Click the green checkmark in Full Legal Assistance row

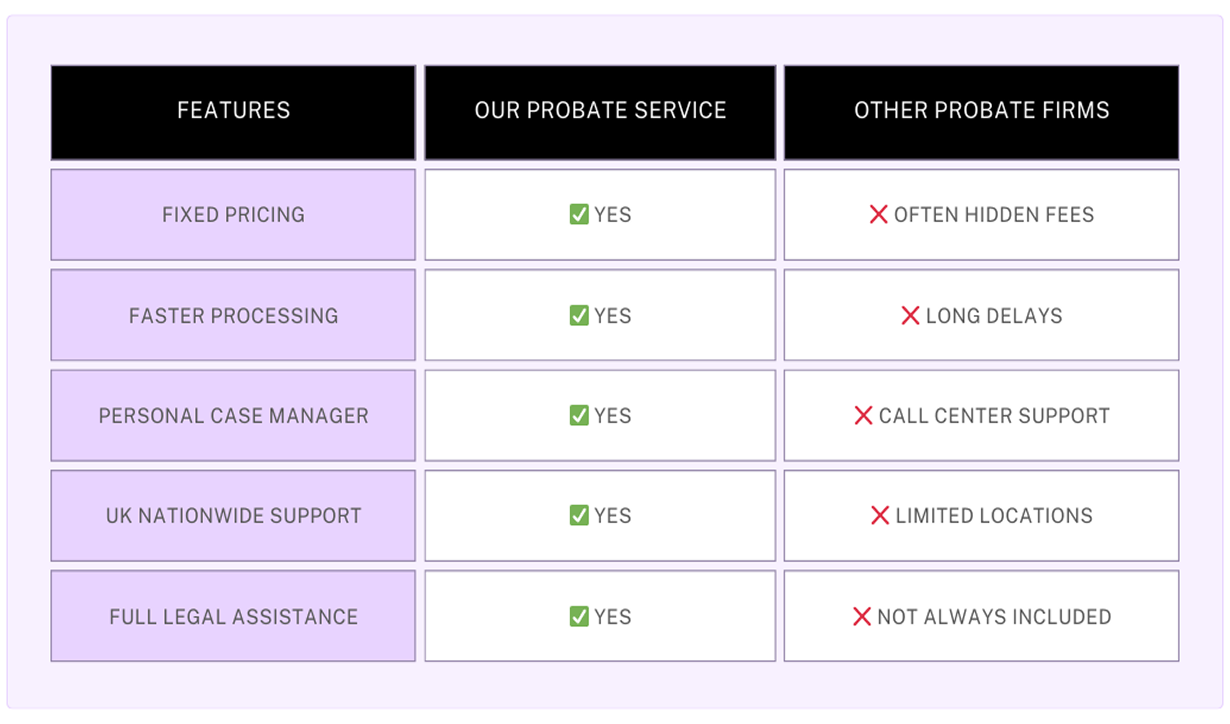579,616
